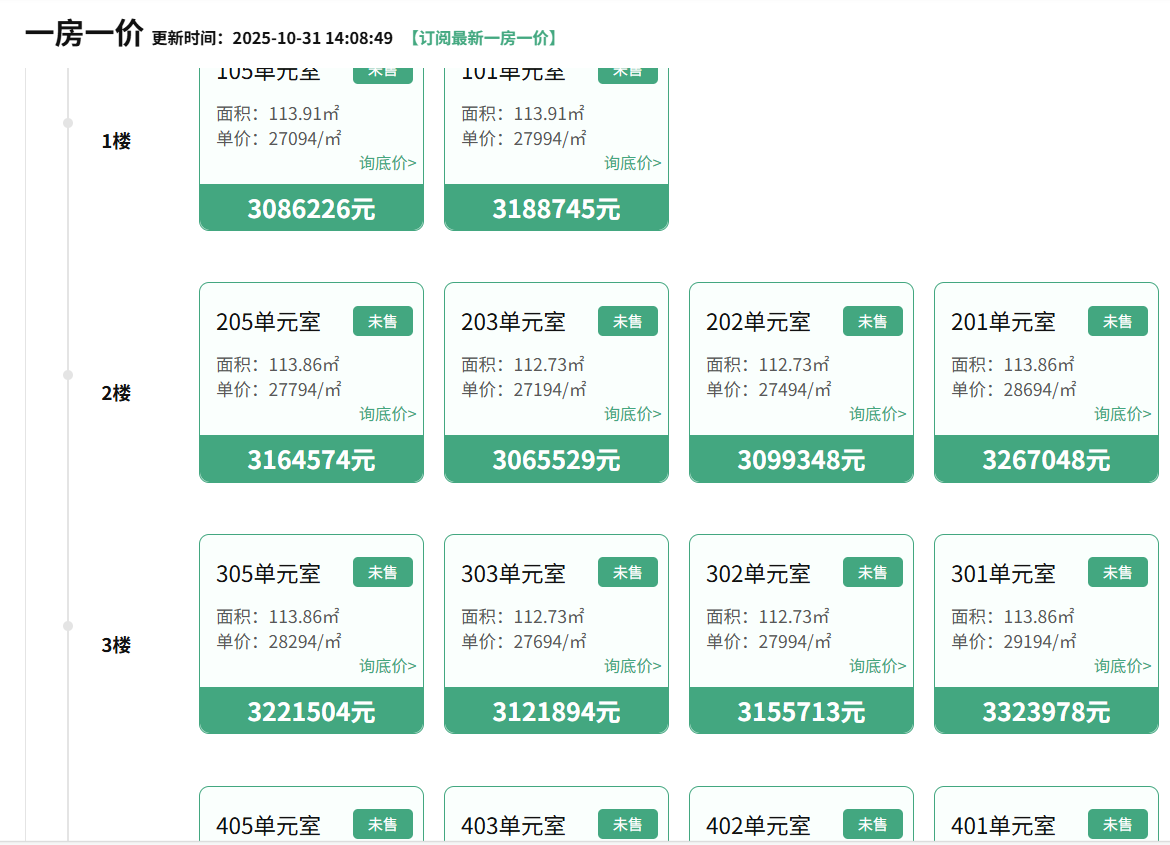Click 未售 badge on unit 303
1170x845 pixels.
(x=627, y=573)
